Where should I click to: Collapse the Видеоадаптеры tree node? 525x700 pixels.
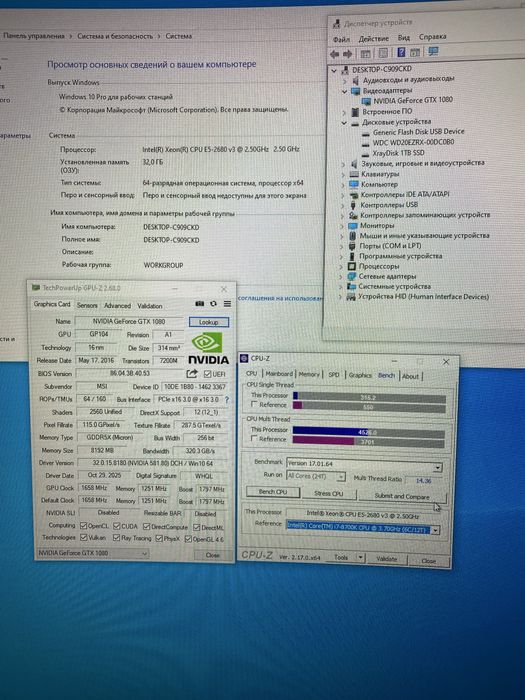tap(344, 92)
